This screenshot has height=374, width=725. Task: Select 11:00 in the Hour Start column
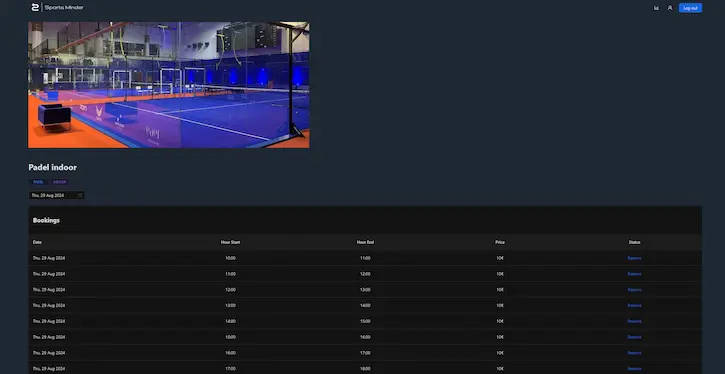230,274
